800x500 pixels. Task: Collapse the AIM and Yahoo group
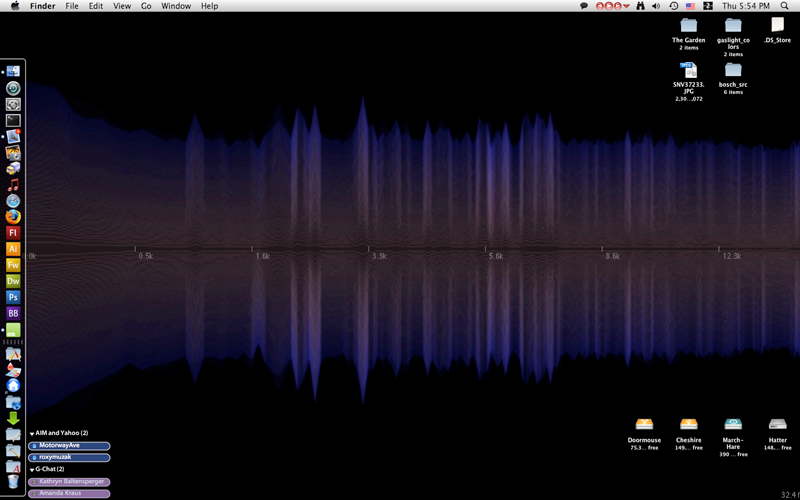pyautogui.click(x=32, y=433)
